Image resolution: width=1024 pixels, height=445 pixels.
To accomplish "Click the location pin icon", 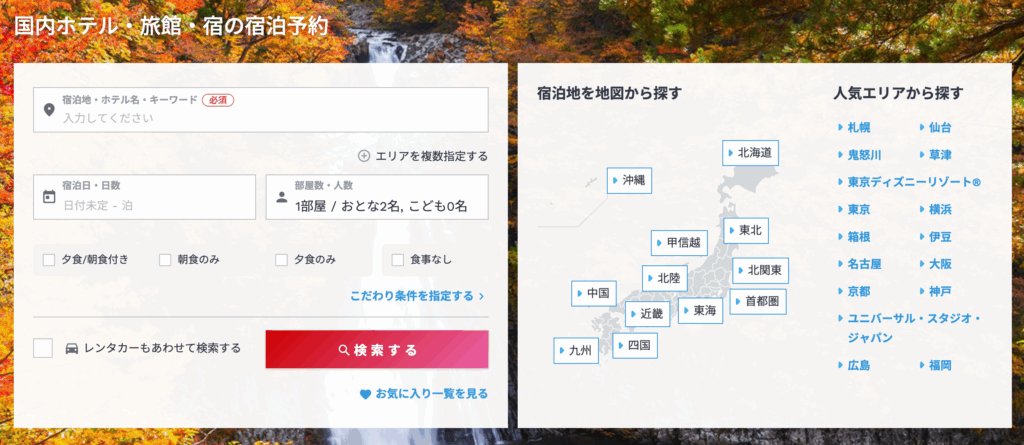I will (49, 110).
